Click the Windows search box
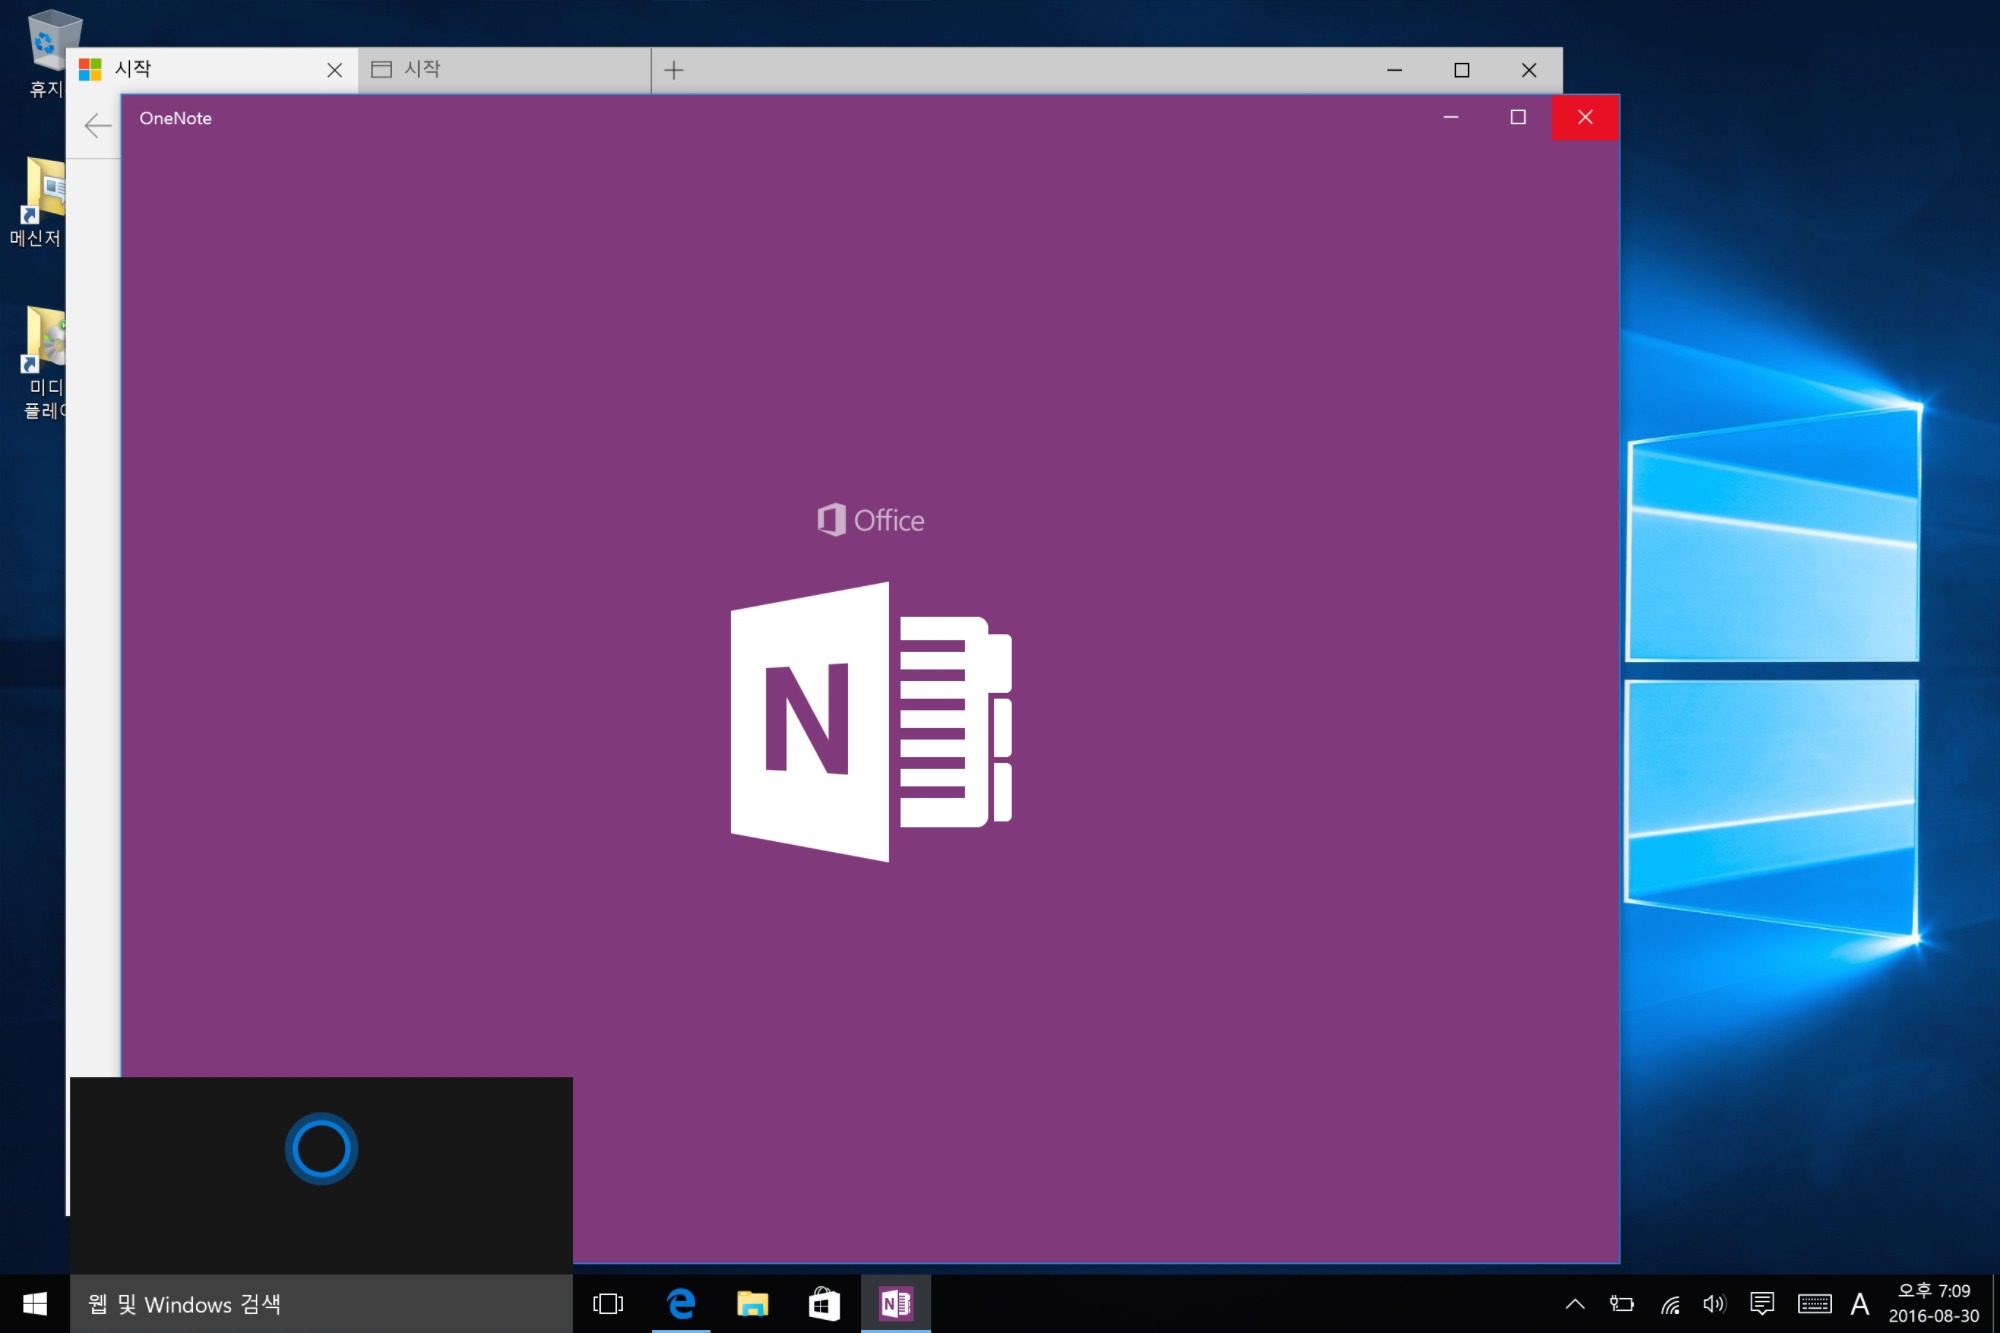 [x=321, y=1304]
